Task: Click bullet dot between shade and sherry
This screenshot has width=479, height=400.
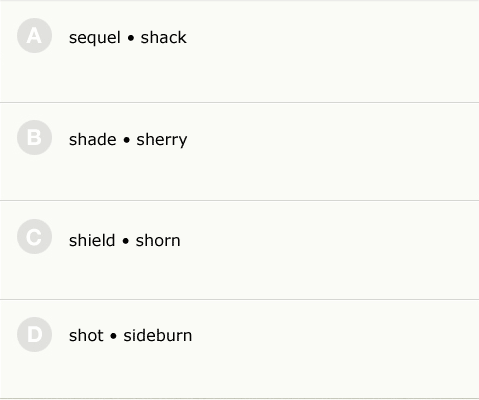Action: click(126, 140)
